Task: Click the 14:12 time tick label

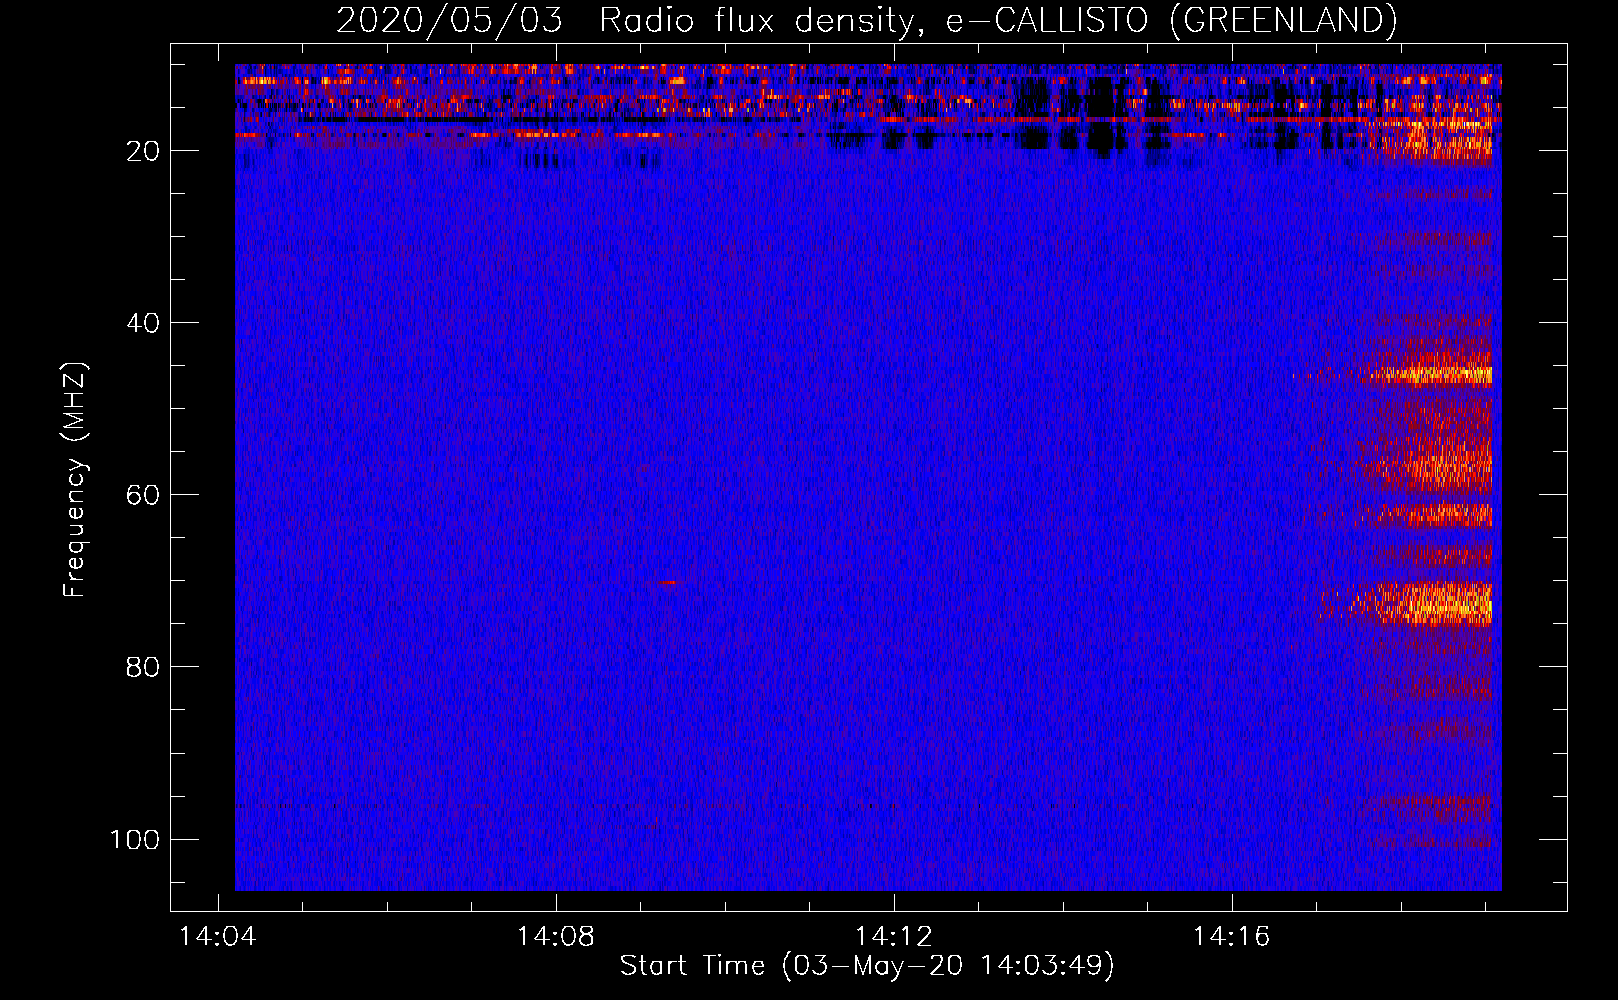Action: pyautogui.click(x=893, y=937)
